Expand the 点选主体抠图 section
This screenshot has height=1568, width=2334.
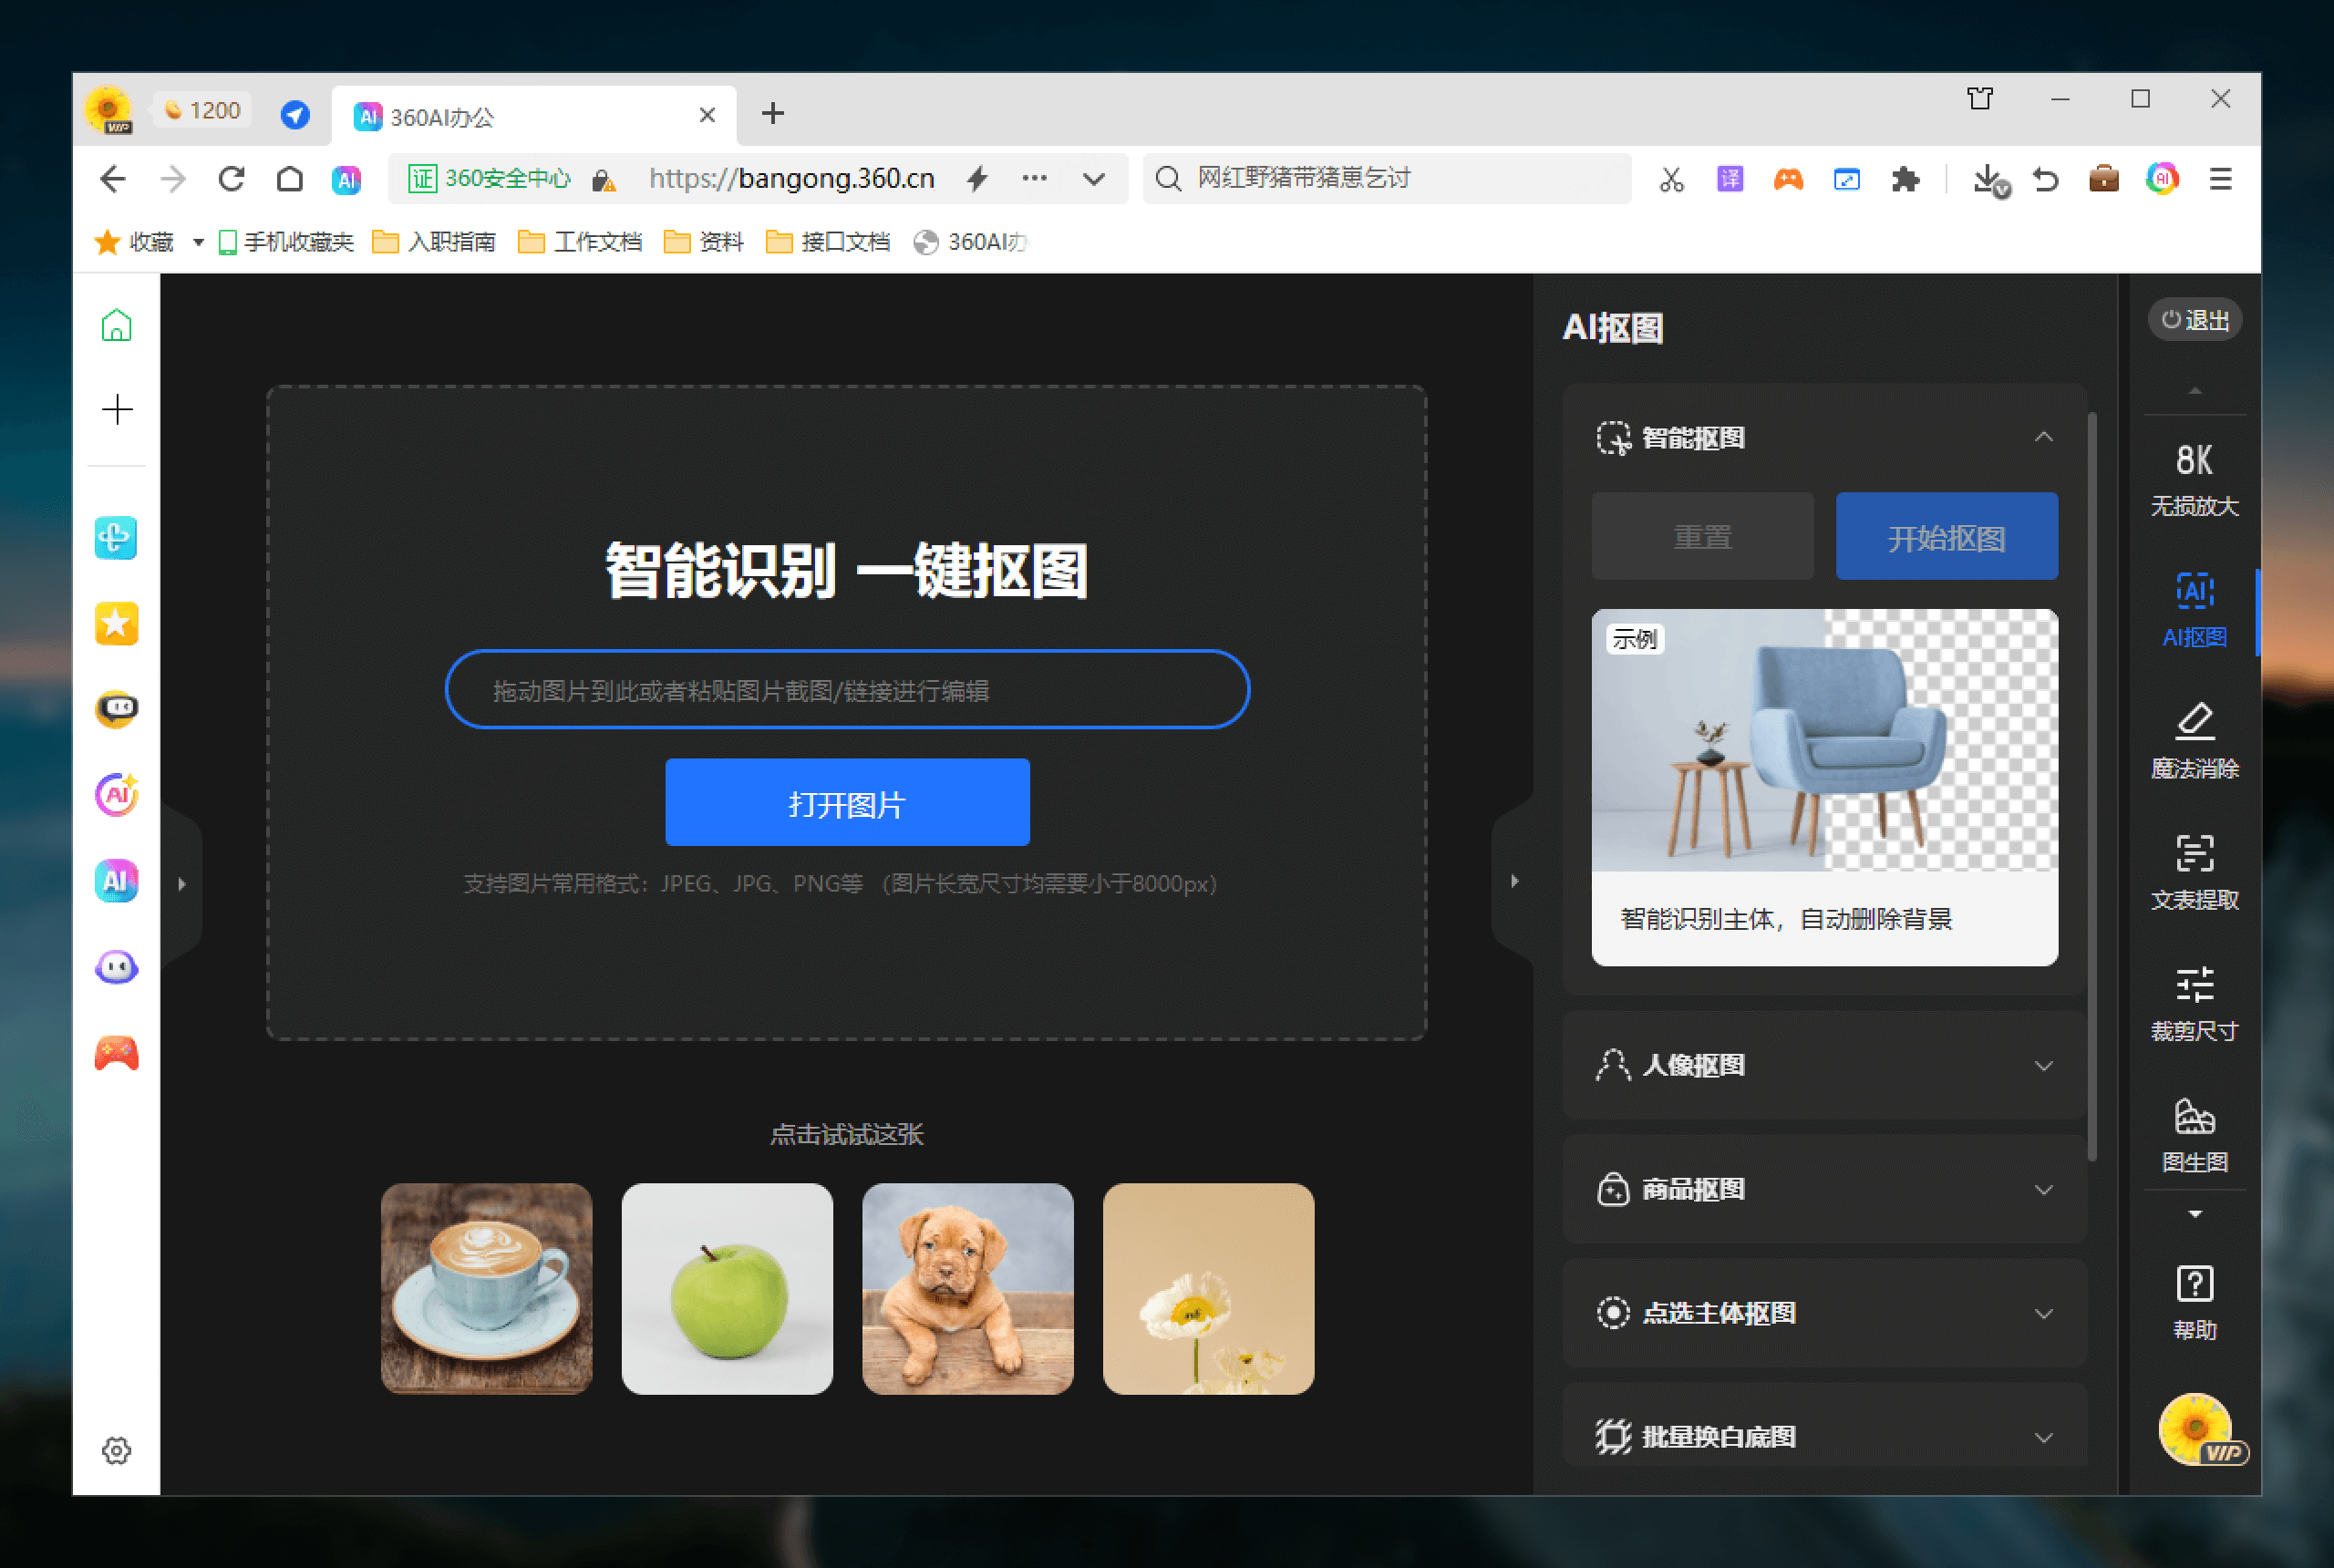pyautogui.click(x=2043, y=1313)
